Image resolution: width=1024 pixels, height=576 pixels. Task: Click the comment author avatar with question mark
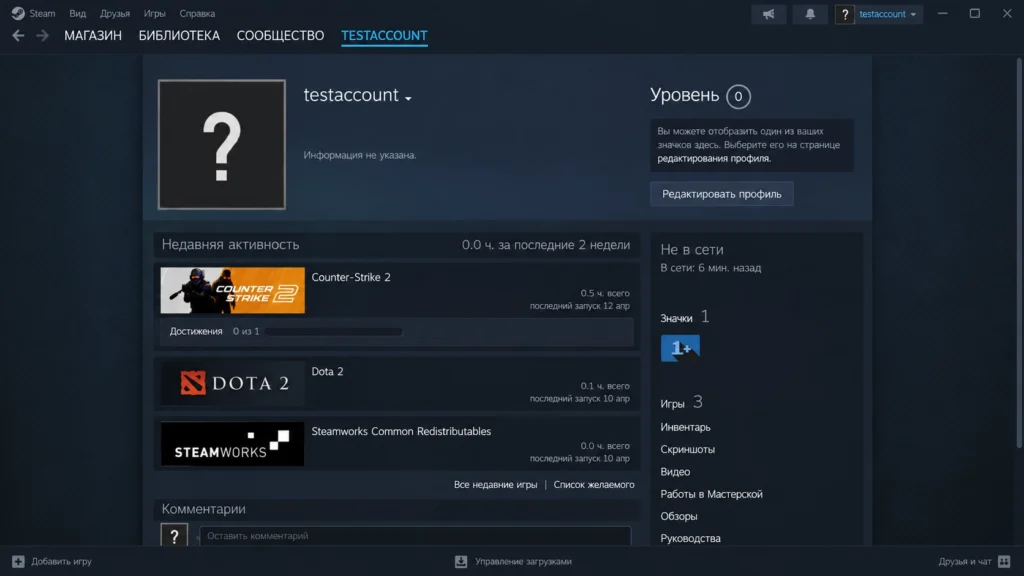point(174,535)
